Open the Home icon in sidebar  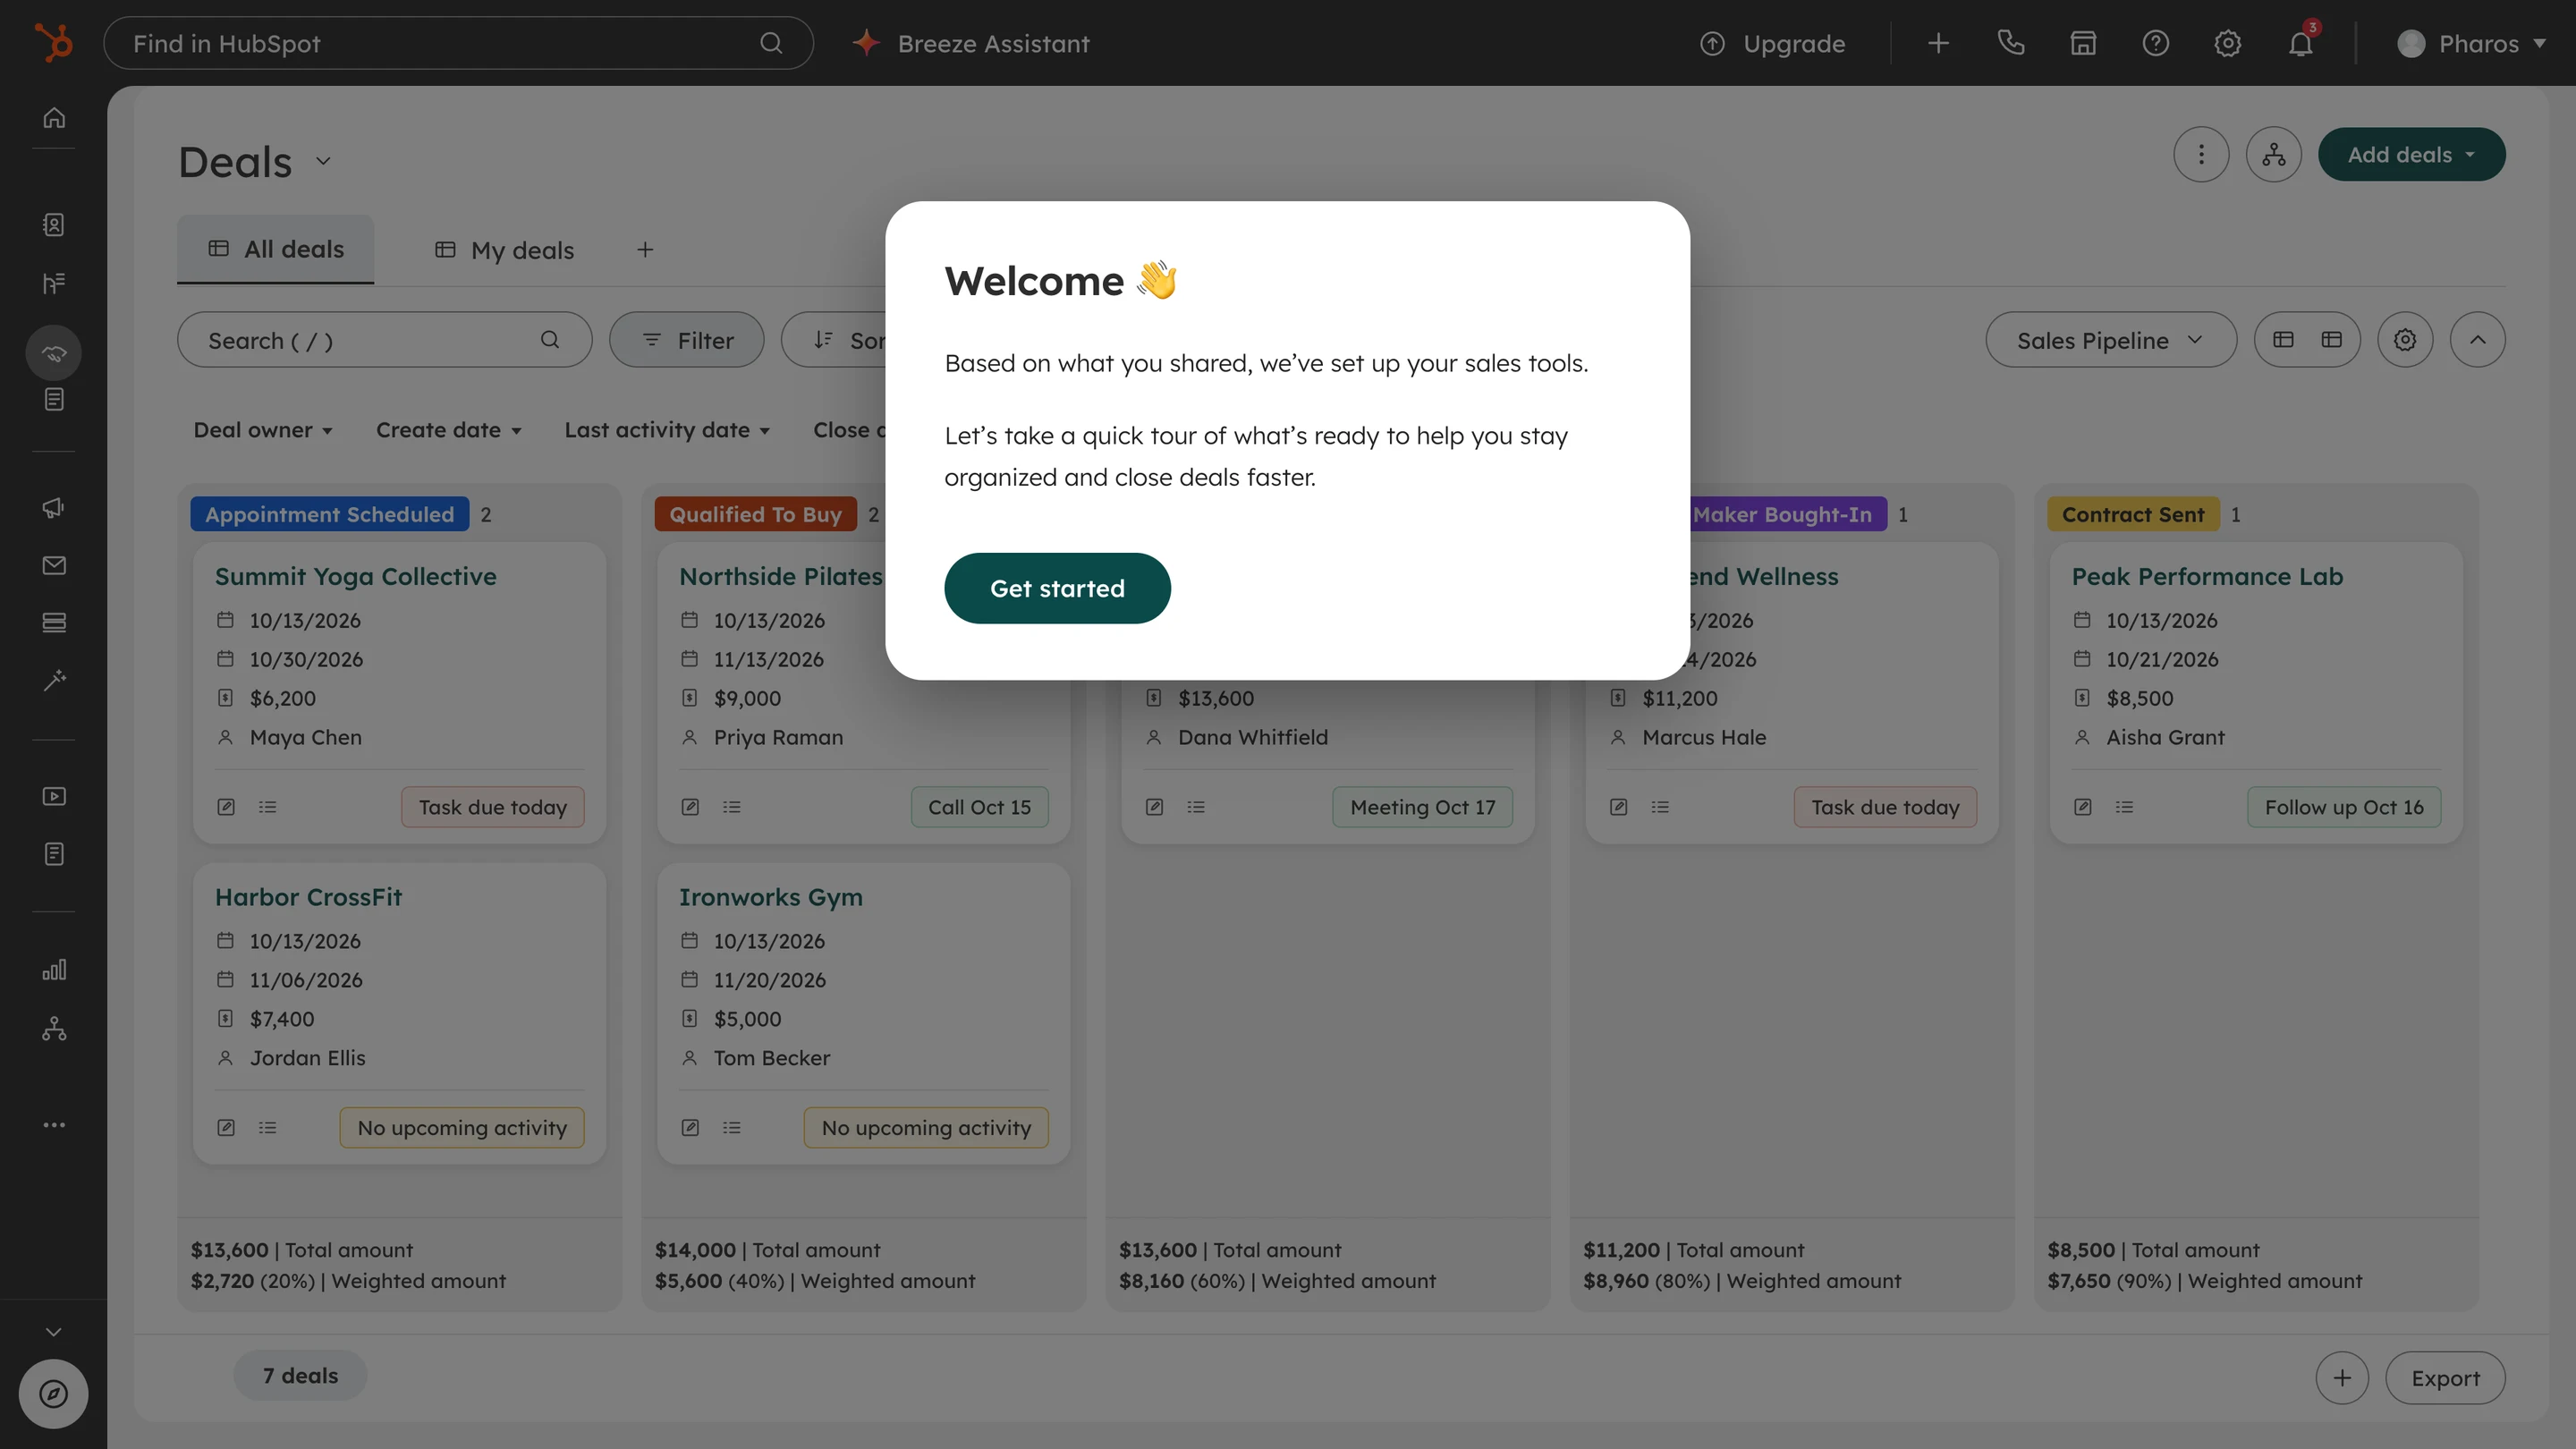tap(54, 118)
